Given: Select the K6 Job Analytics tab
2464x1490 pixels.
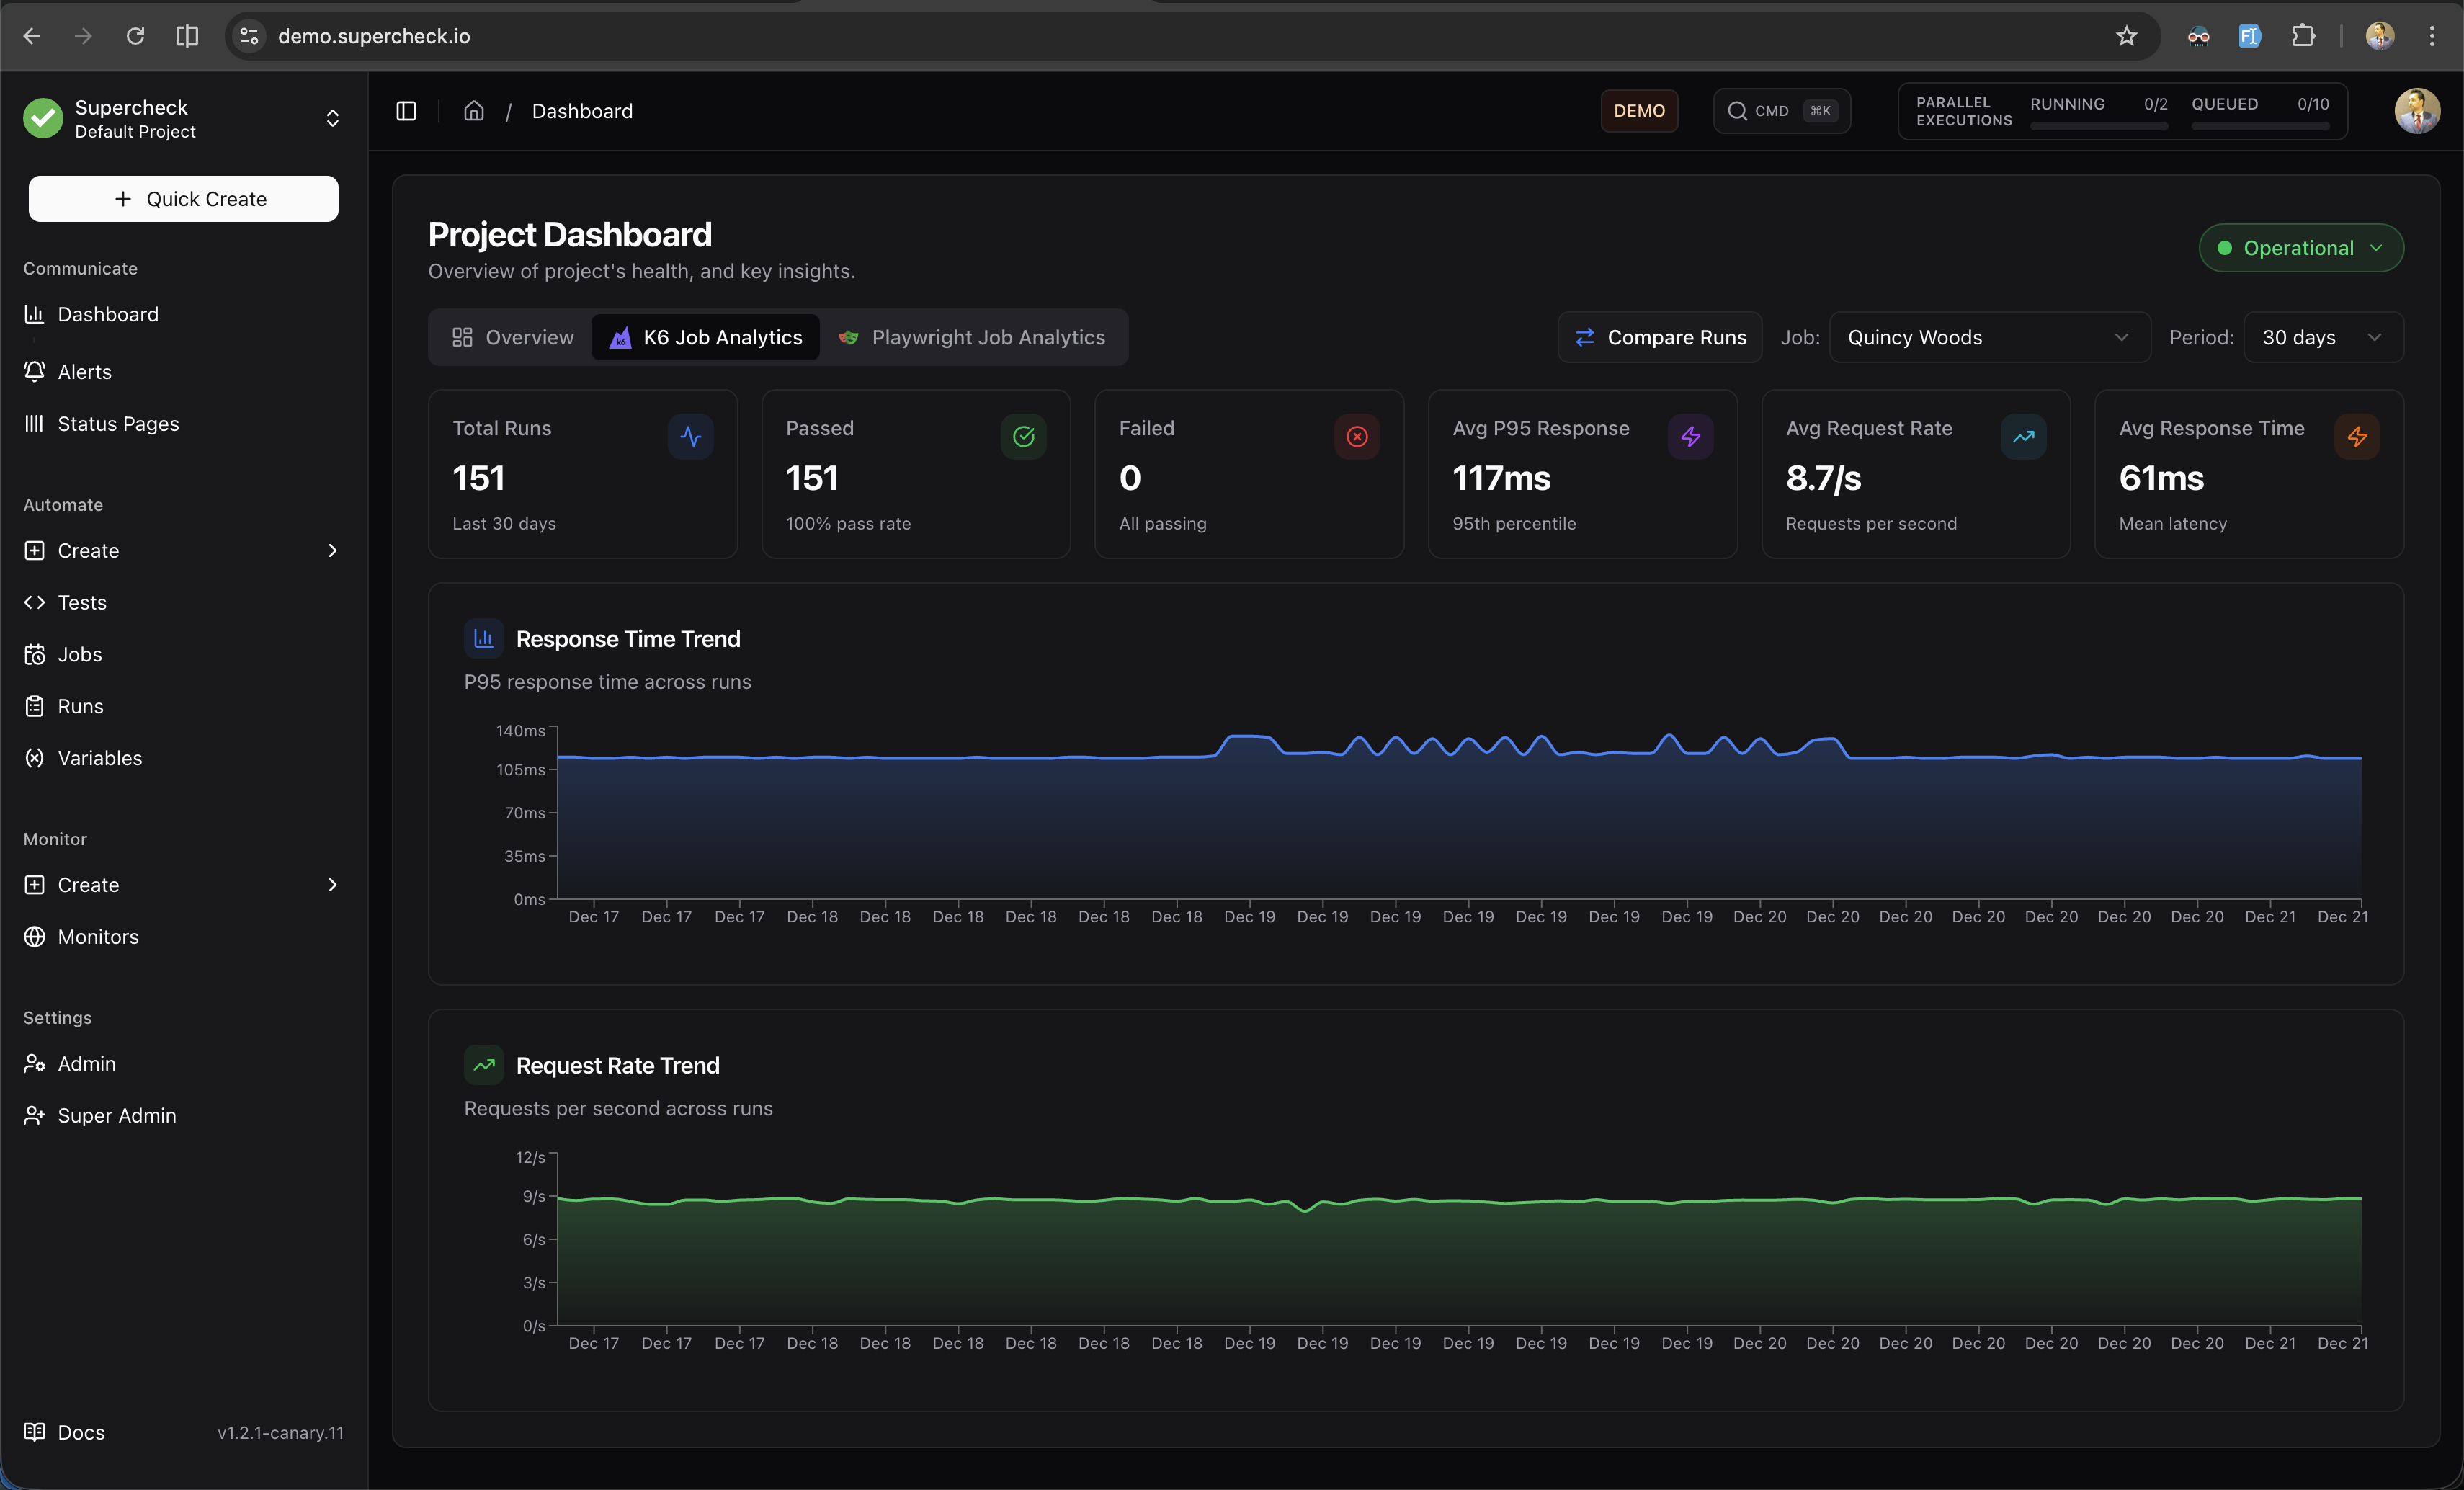Looking at the screenshot, I should point(706,337).
